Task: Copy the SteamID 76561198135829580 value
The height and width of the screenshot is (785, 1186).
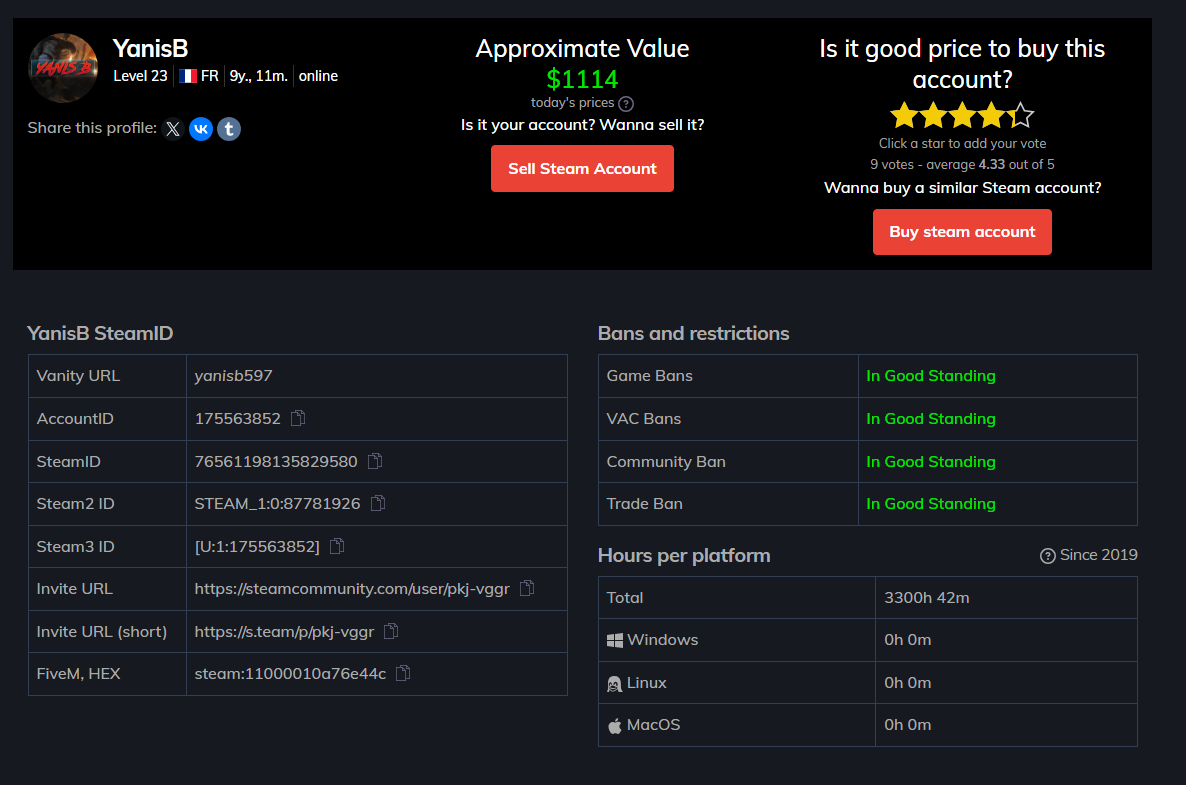Action: (375, 461)
